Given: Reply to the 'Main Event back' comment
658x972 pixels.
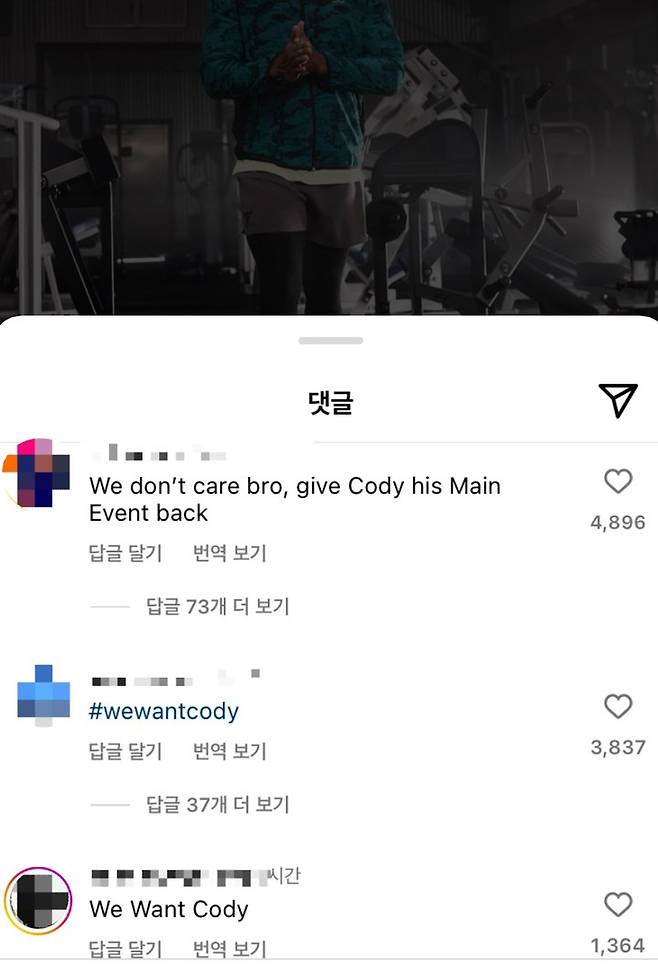Looking at the screenshot, I should coord(125,552).
